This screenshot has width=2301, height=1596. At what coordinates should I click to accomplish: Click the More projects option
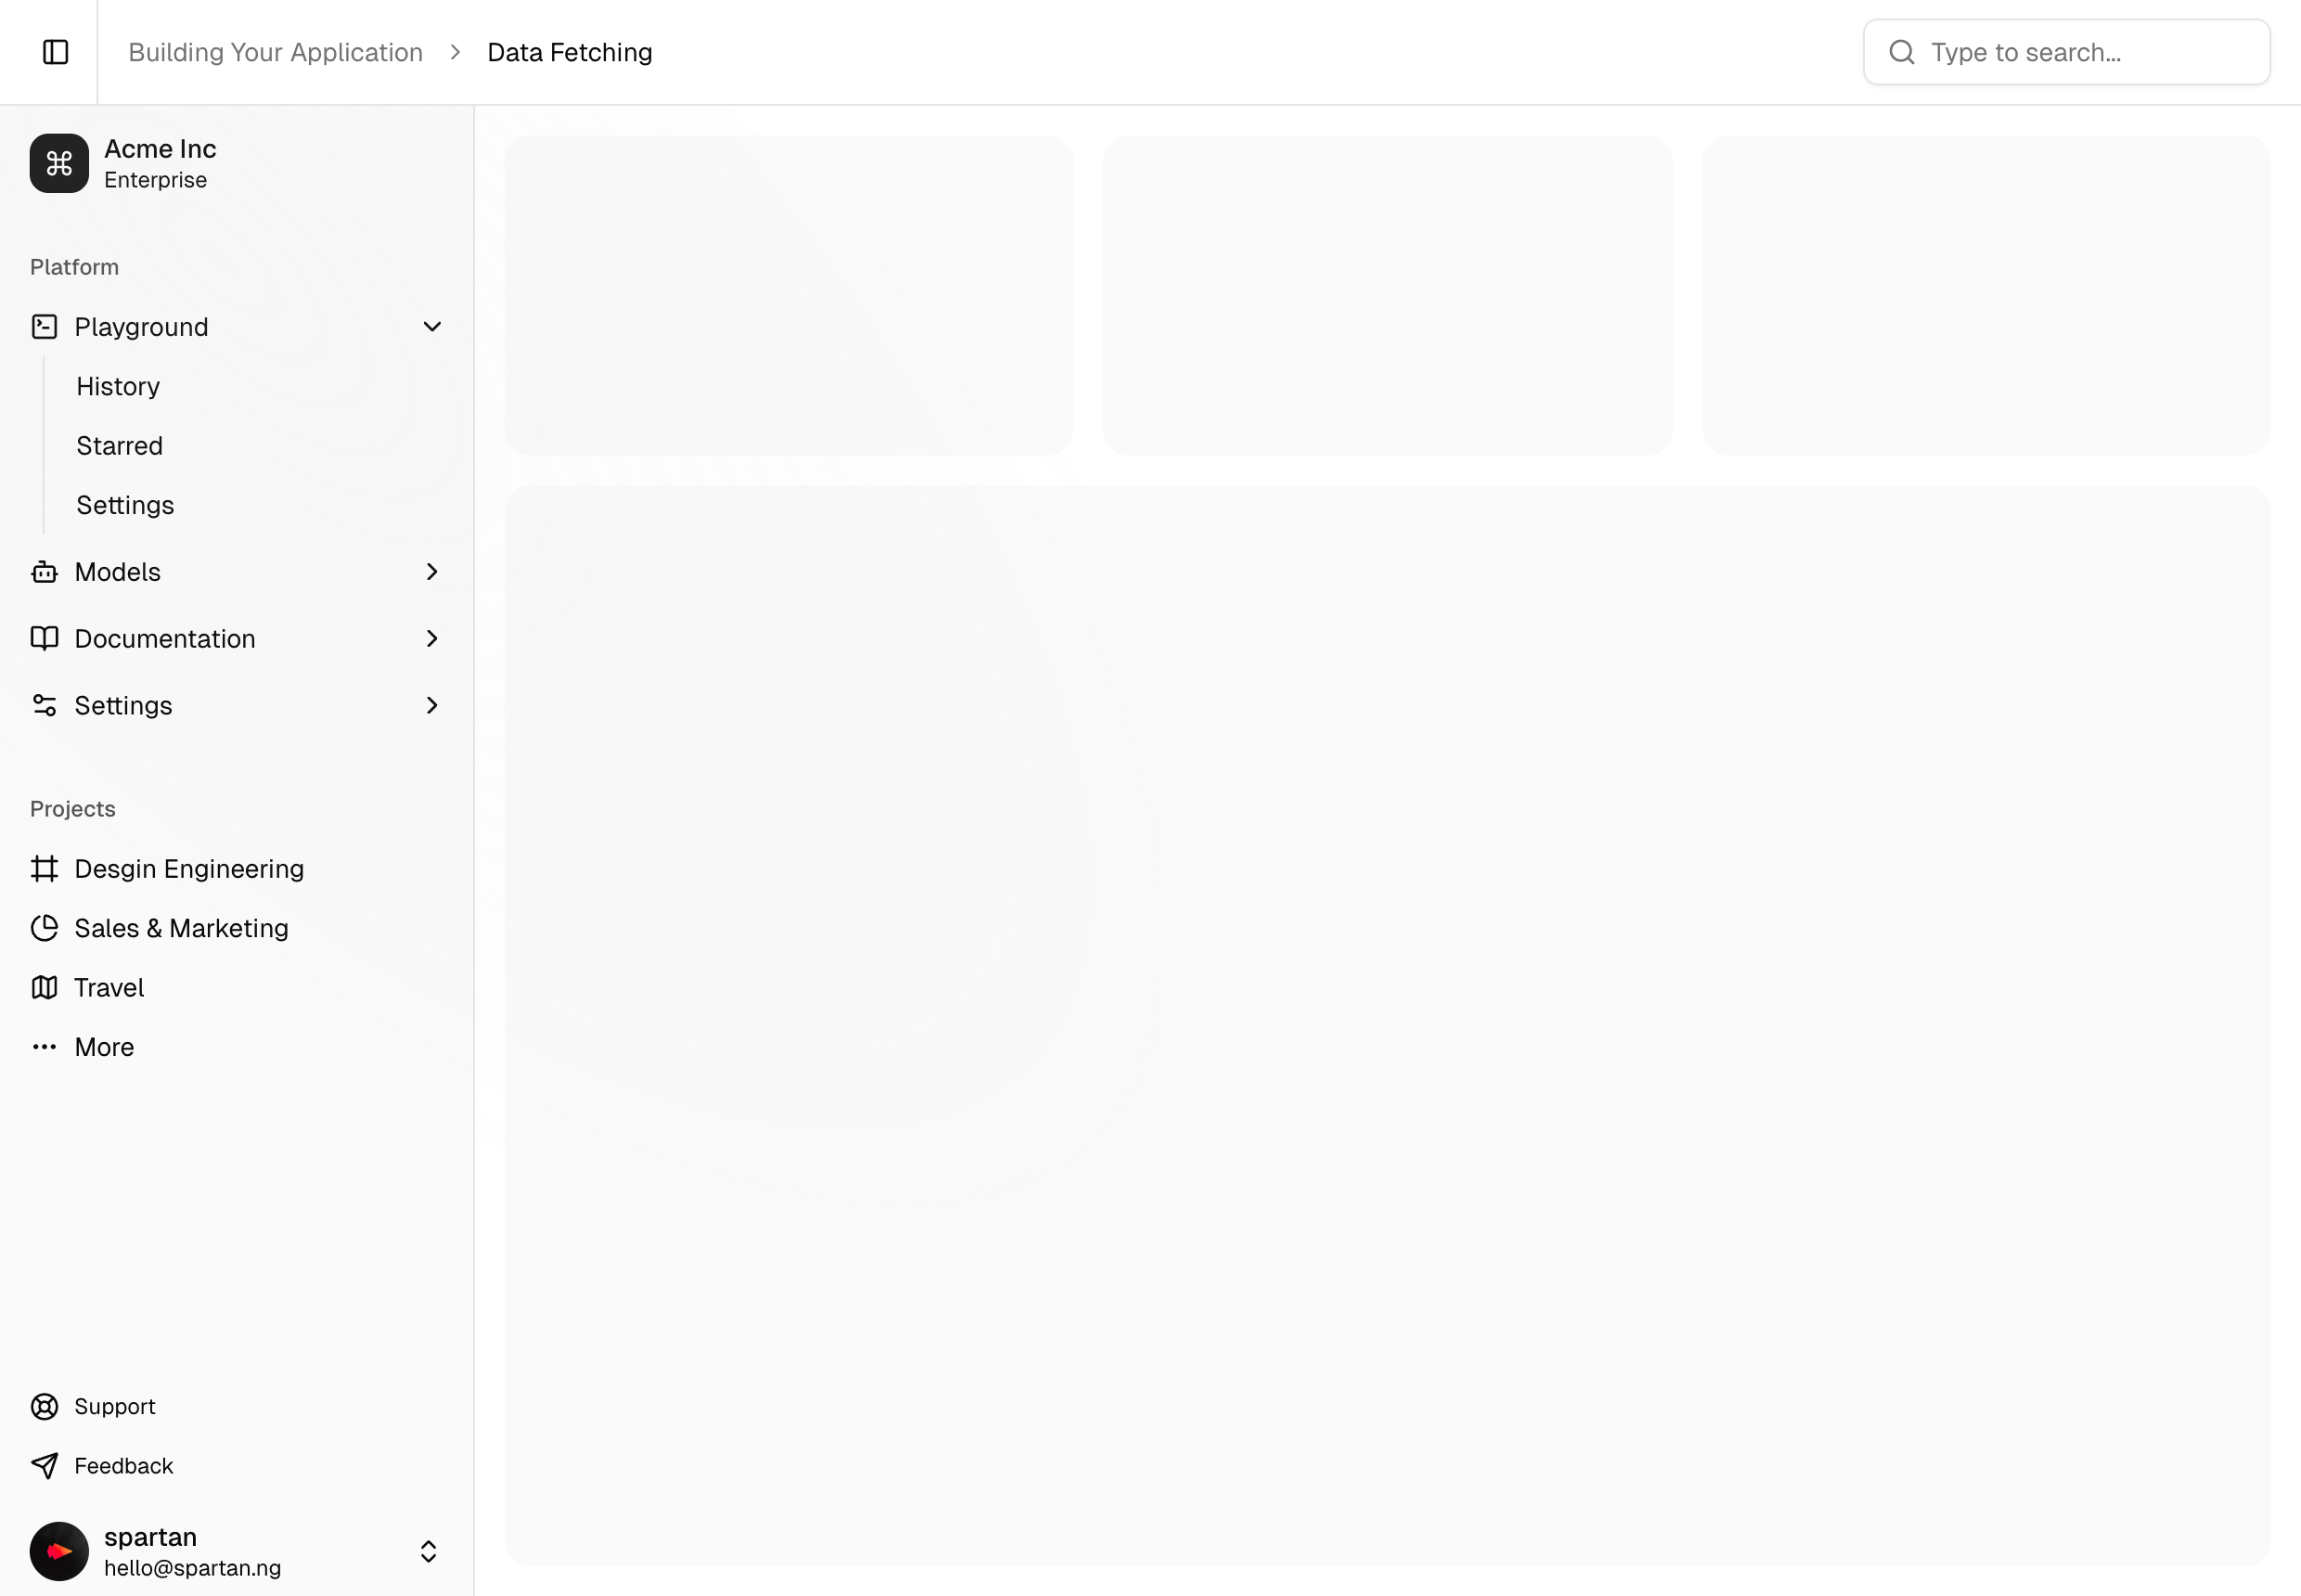tap(103, 1046)
